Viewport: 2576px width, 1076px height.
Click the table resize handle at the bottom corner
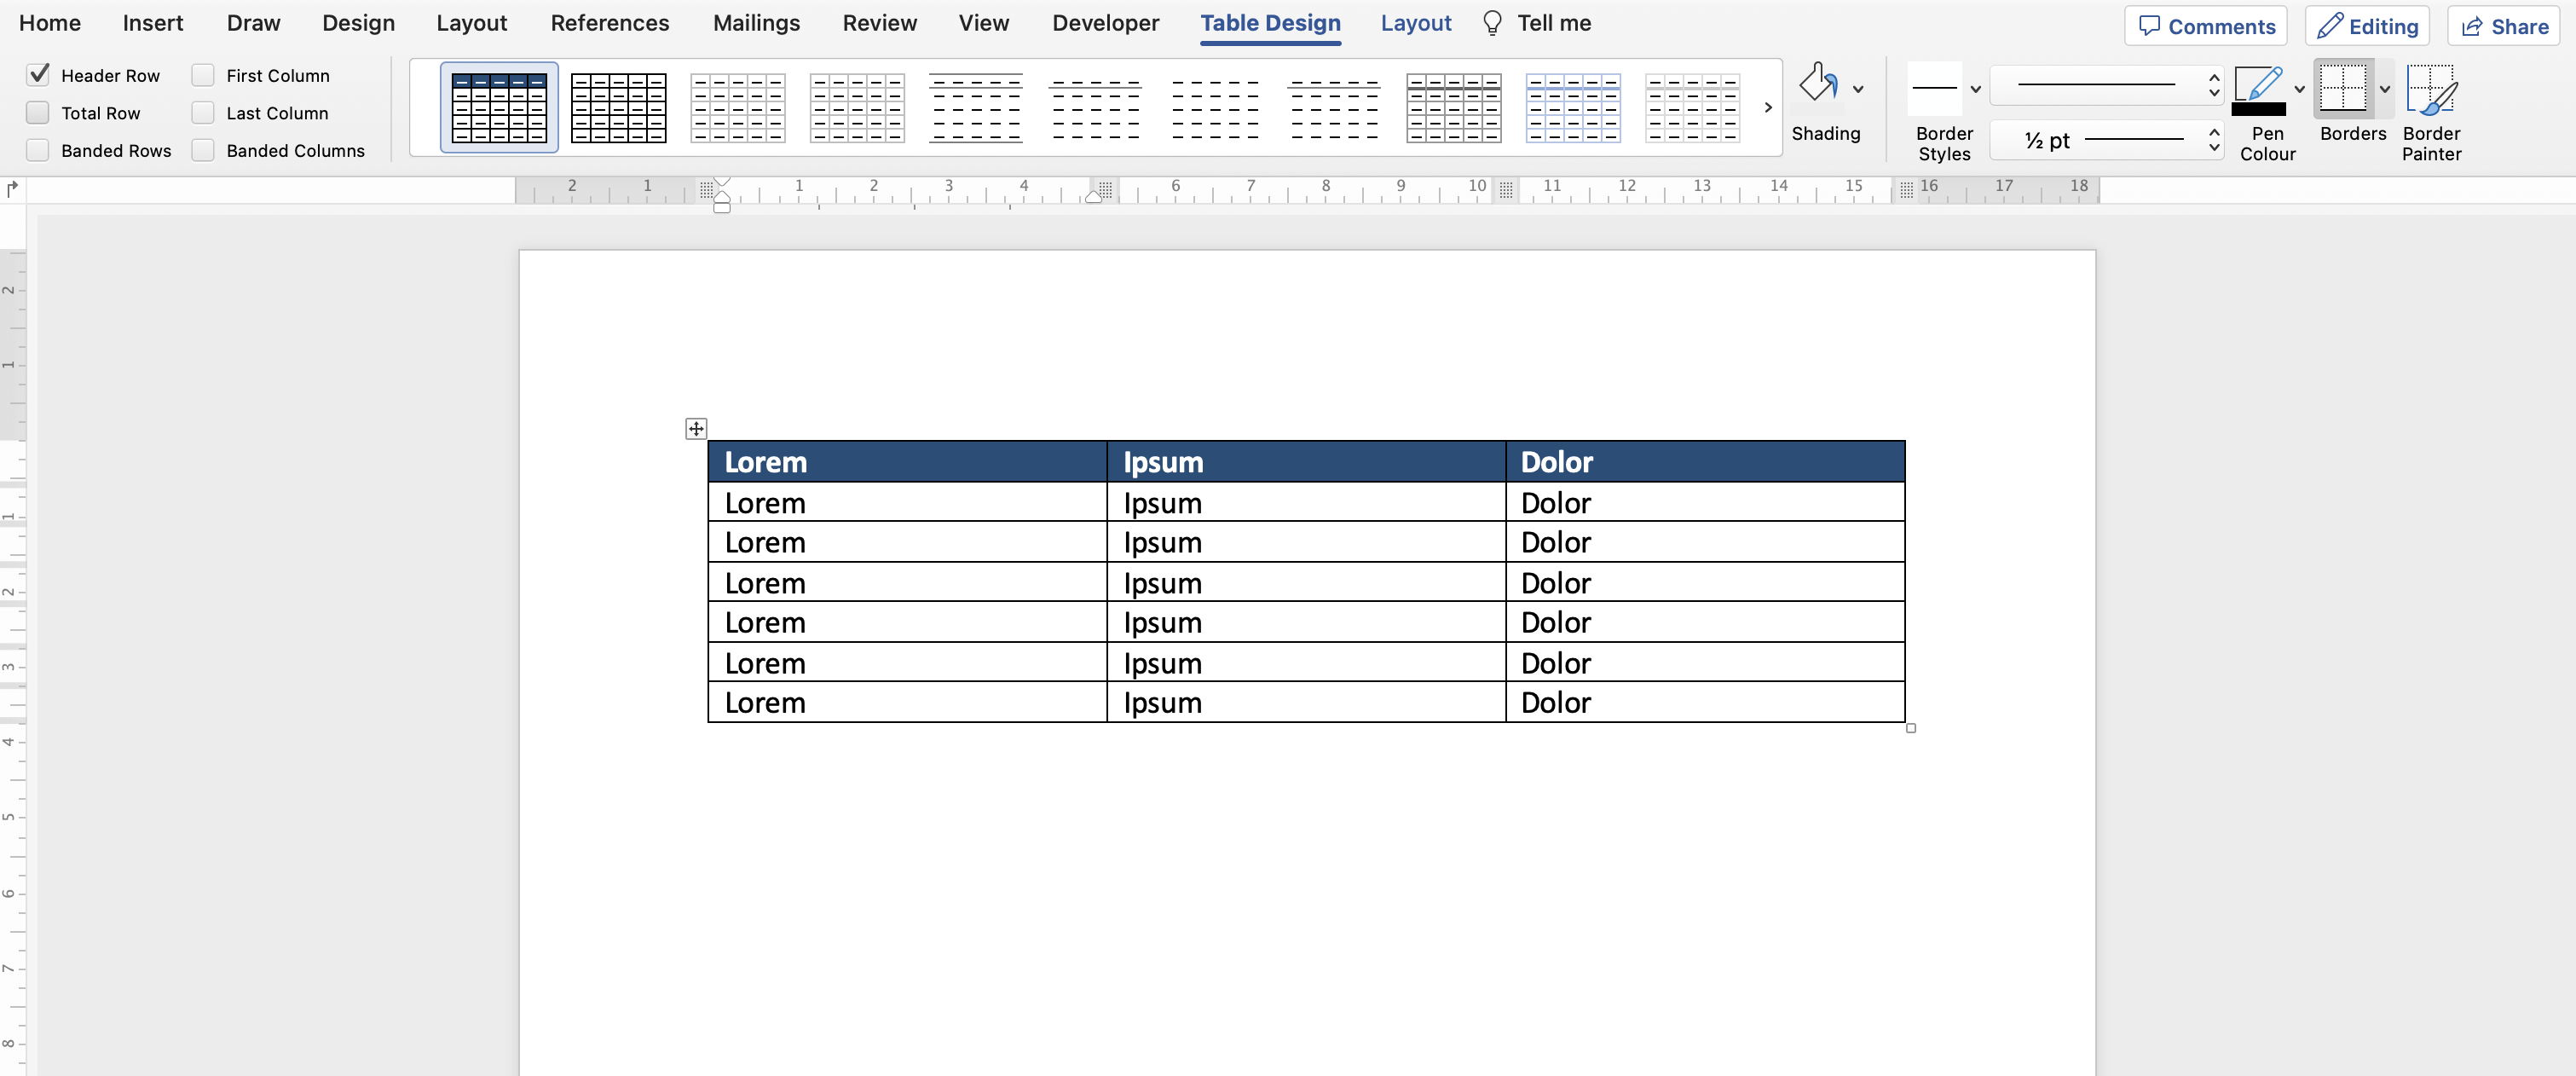pos(1911,728)
